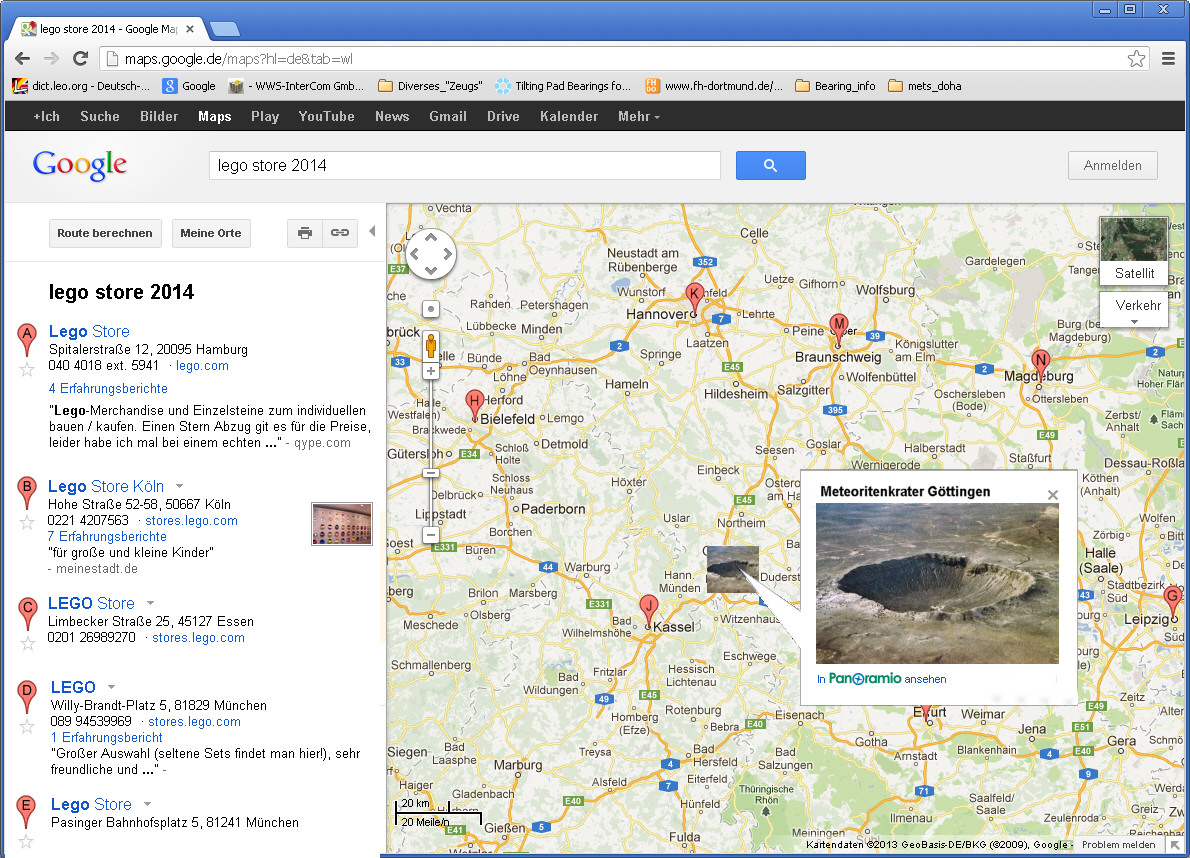Click the search box with lego store 2014
This screenshot has height=858, width=1190.
pos(464,165)
